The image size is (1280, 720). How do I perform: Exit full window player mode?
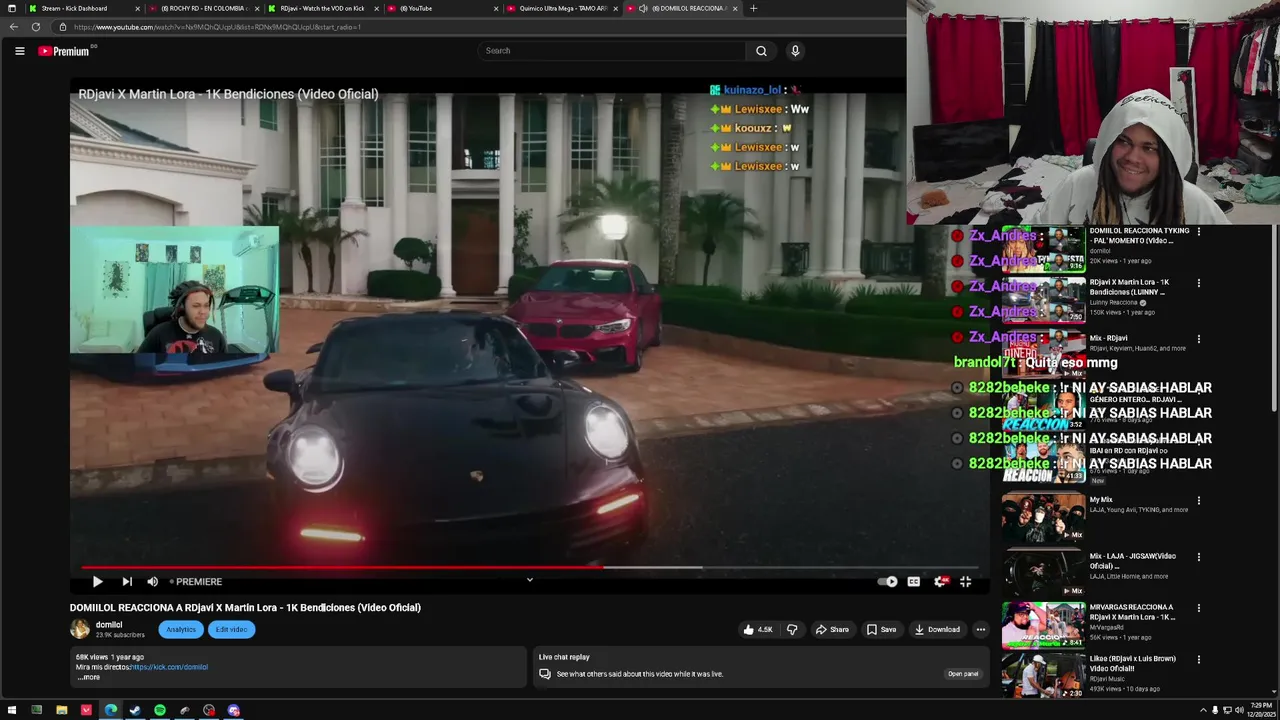click(x=965, y=581)
